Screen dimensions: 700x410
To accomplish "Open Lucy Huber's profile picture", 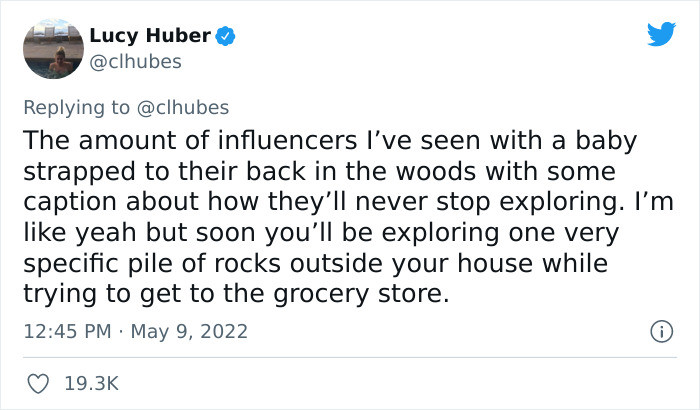I will tap(53, 49).
